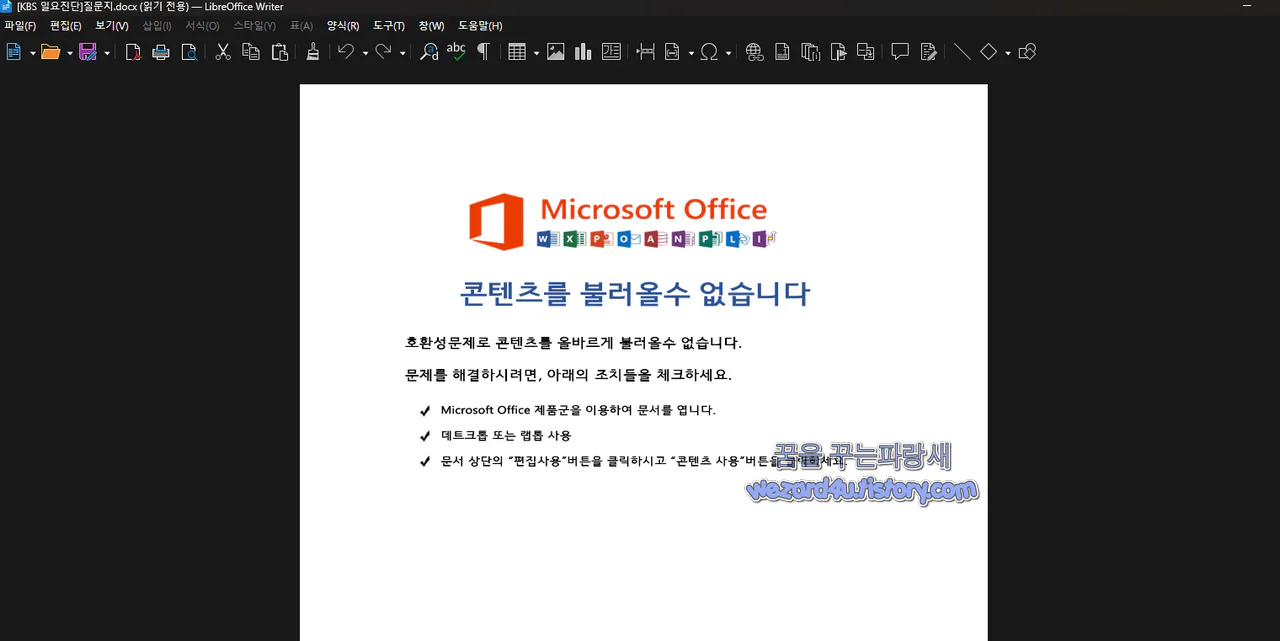This screenshot has width=1280, height=641.
Task: Open the 보기(V) menu
Action: tap(112, 26)
